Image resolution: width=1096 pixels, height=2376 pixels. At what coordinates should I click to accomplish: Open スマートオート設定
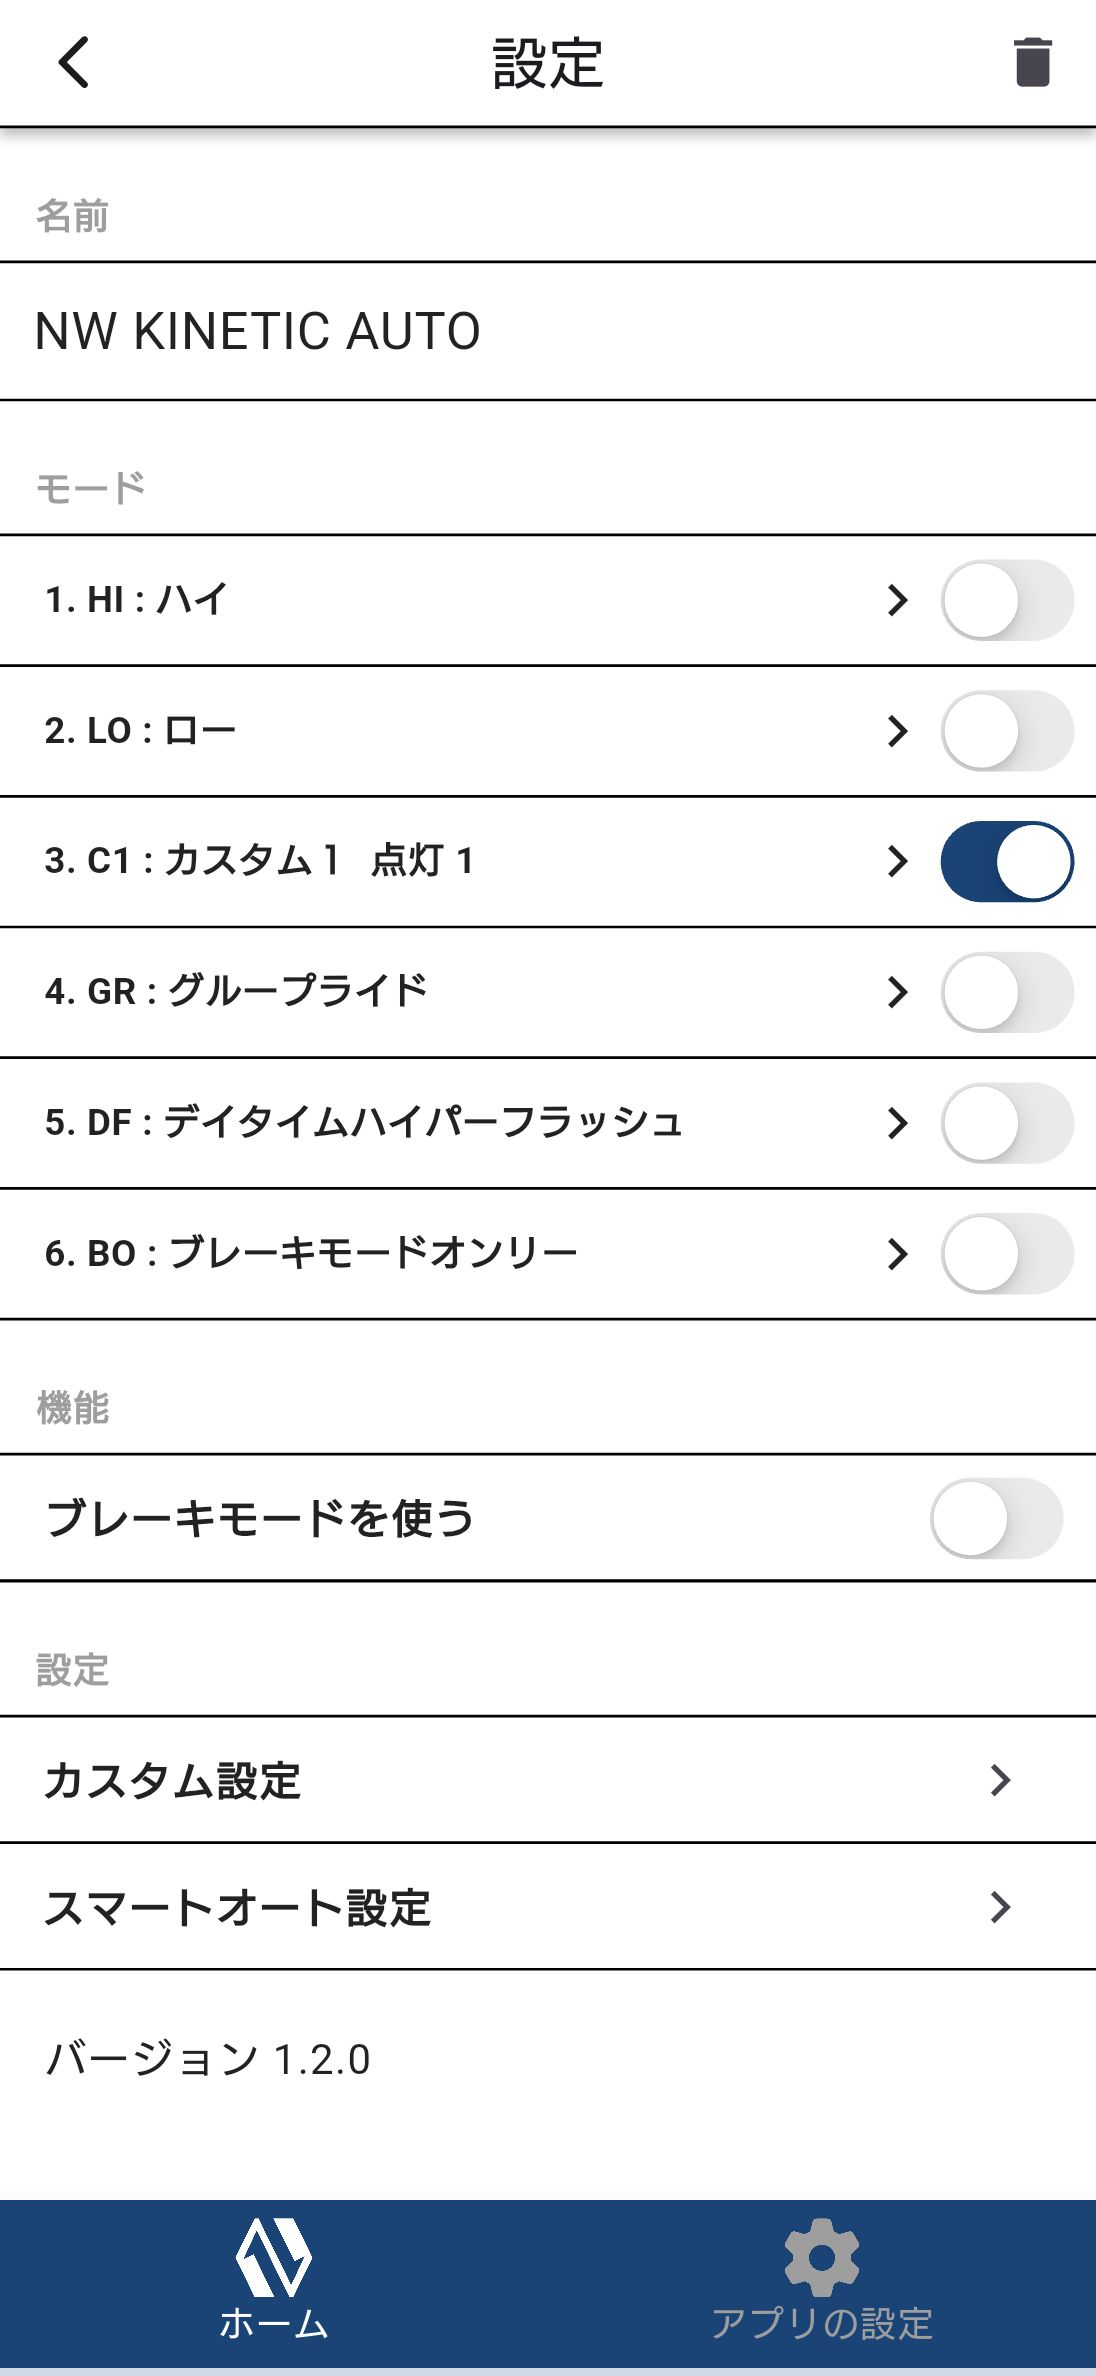pos(548,1907)
